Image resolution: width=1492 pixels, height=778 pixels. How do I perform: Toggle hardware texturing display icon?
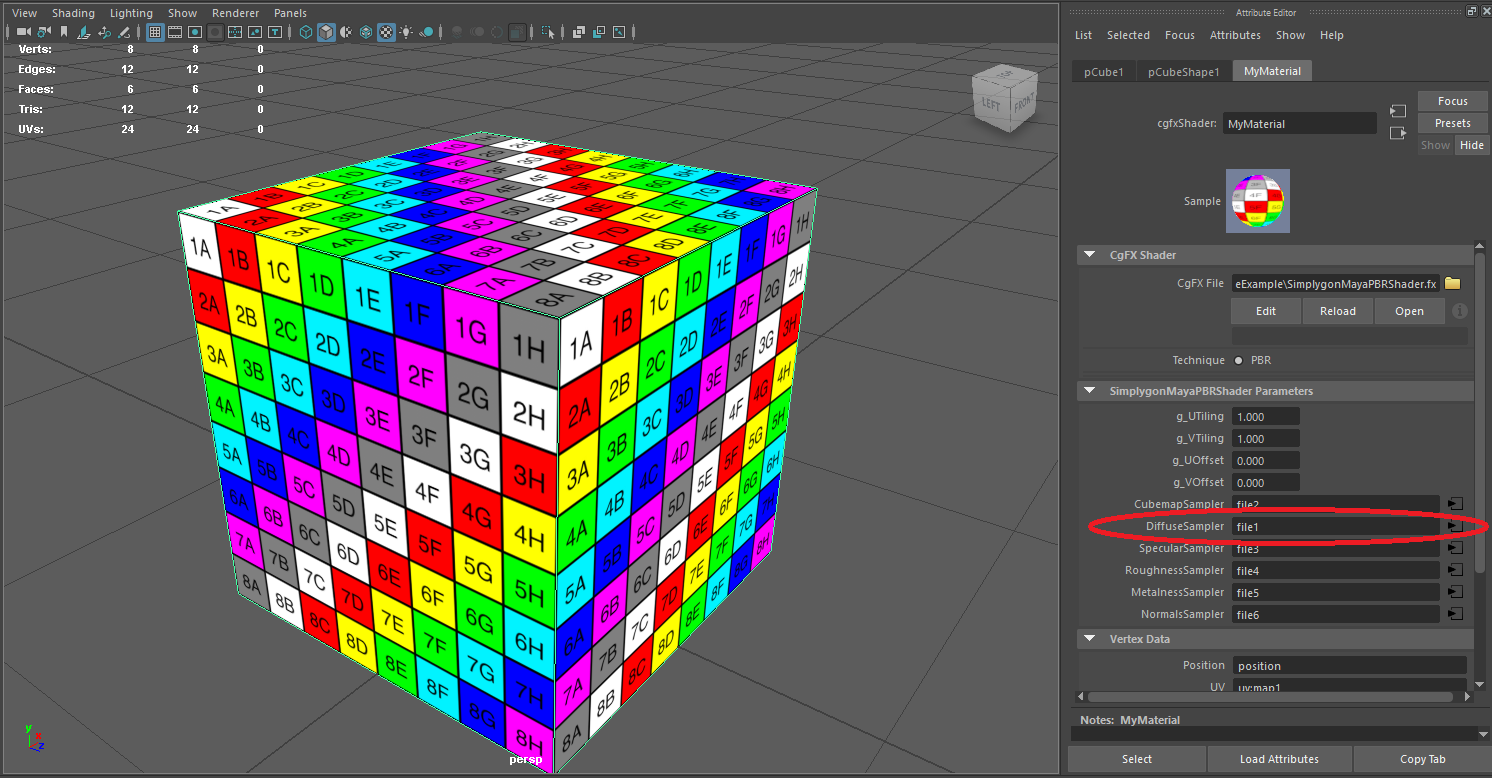[387, 32]
